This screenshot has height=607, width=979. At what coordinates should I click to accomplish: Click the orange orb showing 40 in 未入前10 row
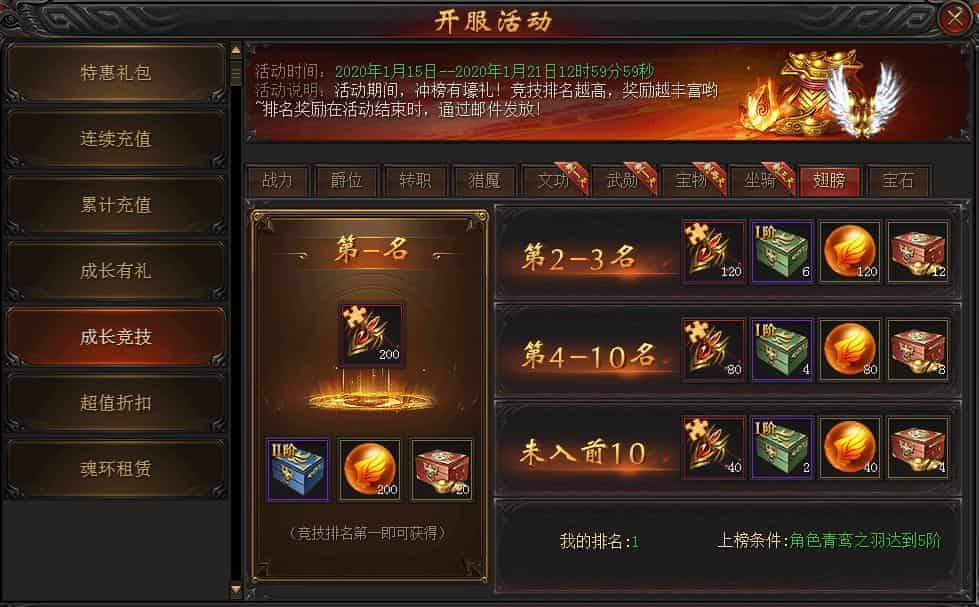850,448
